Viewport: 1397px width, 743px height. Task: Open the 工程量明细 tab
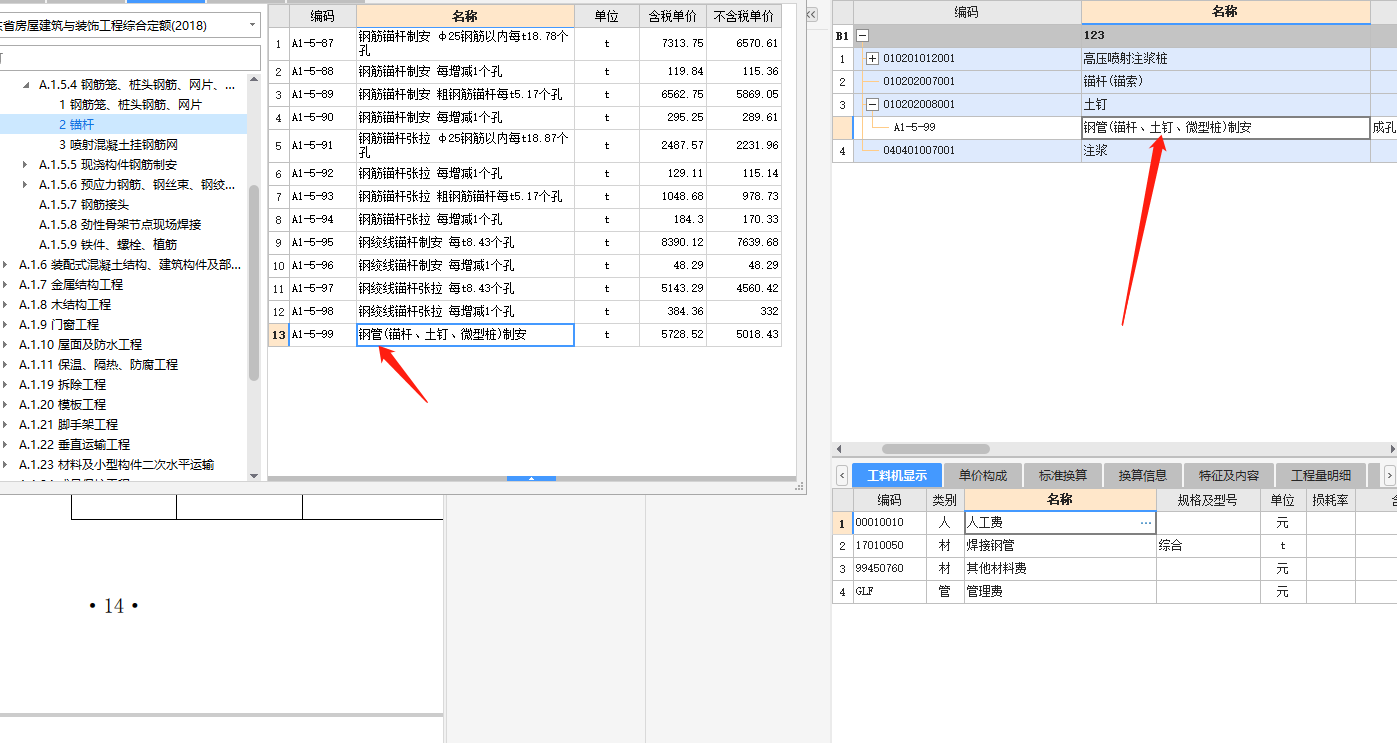1321,475
